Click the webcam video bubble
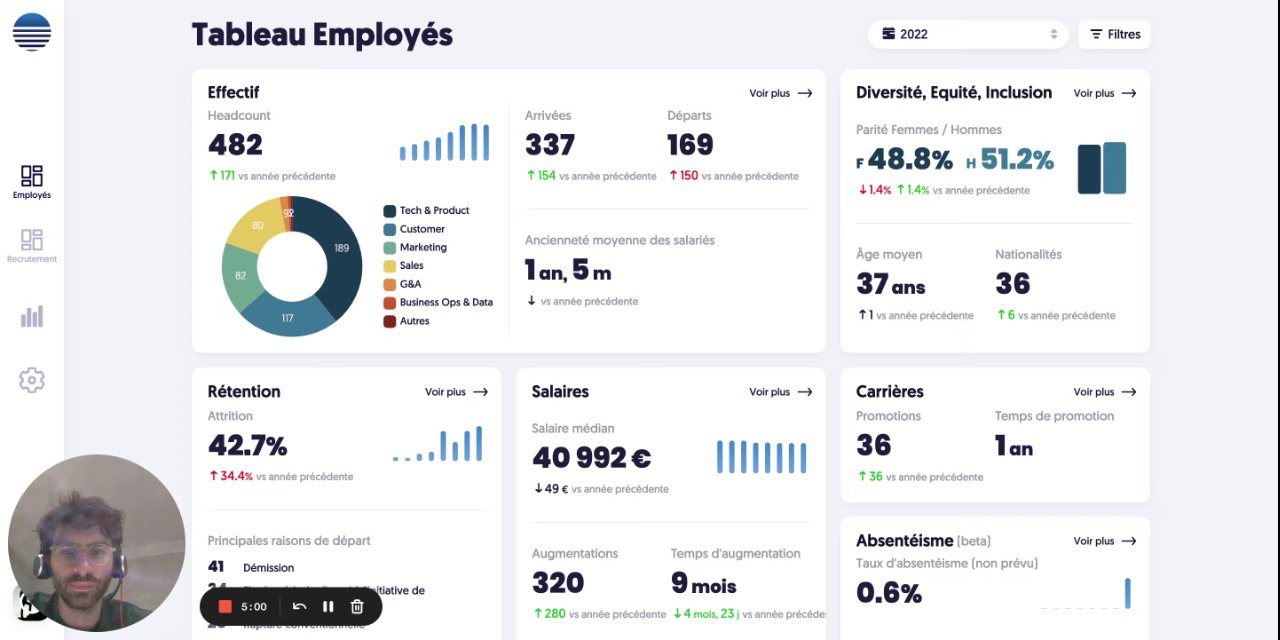The width and height of the screenshot is (1280, 640). 97,543
